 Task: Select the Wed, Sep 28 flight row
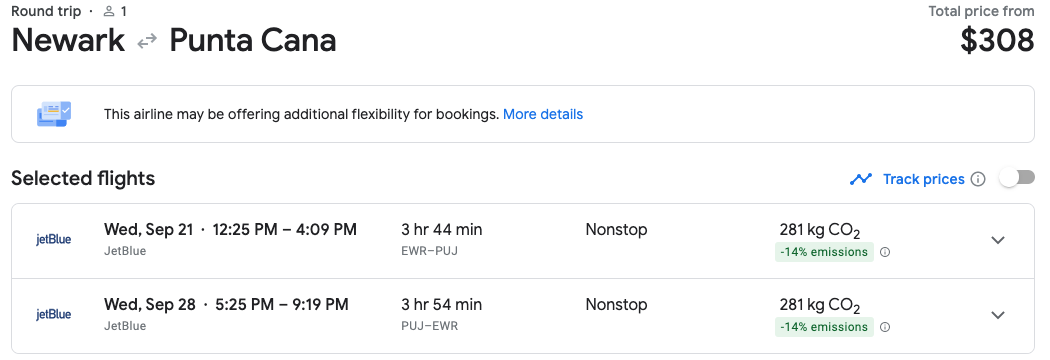[523, 316]
